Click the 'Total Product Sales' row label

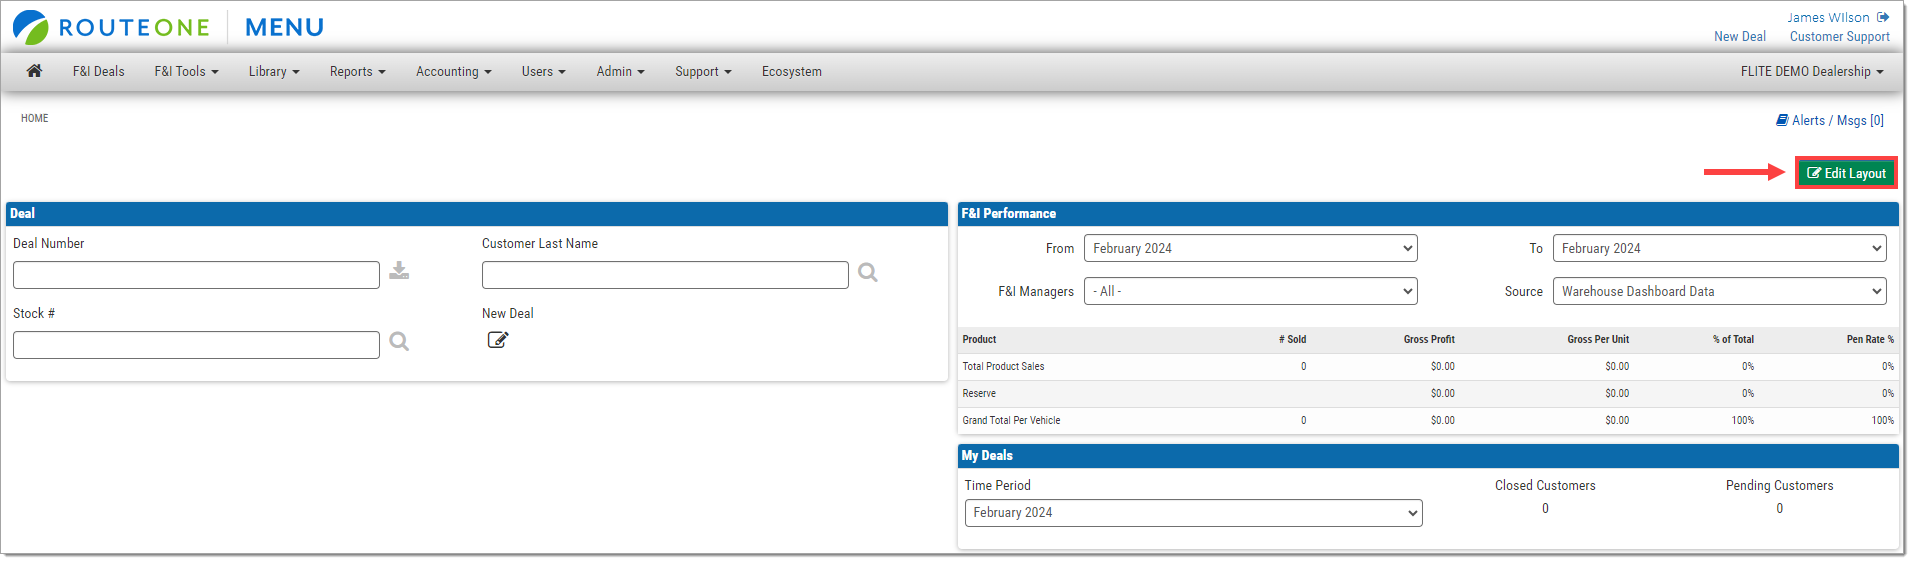1003,366
